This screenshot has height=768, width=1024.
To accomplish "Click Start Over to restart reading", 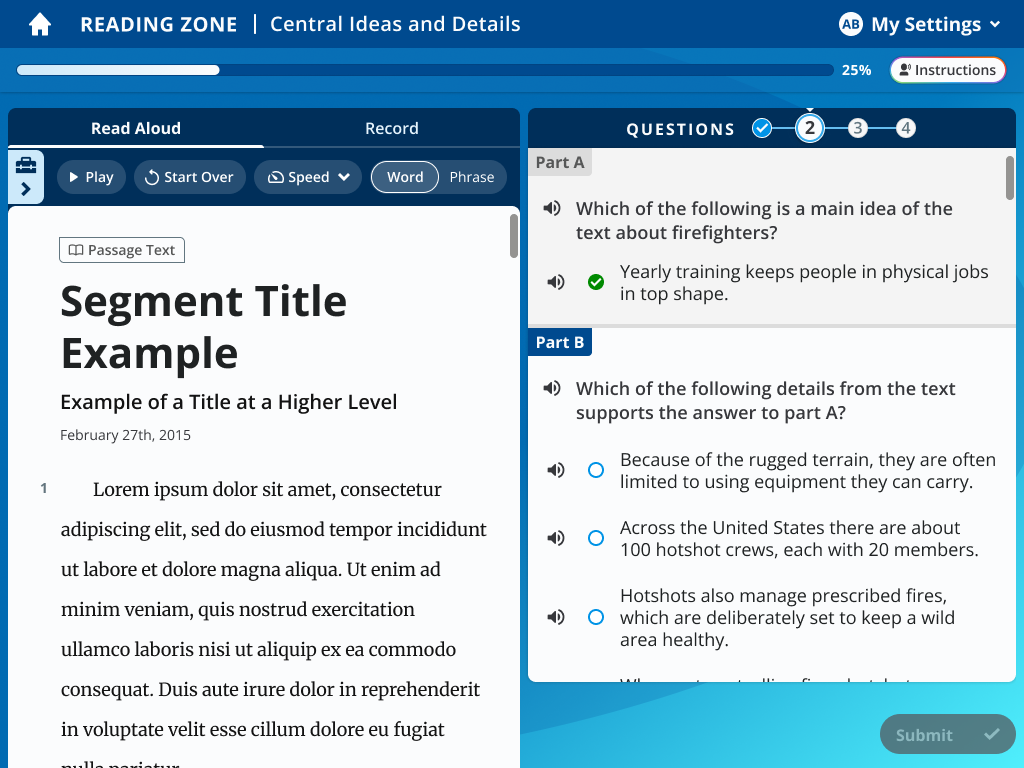I will pos(189,177).
